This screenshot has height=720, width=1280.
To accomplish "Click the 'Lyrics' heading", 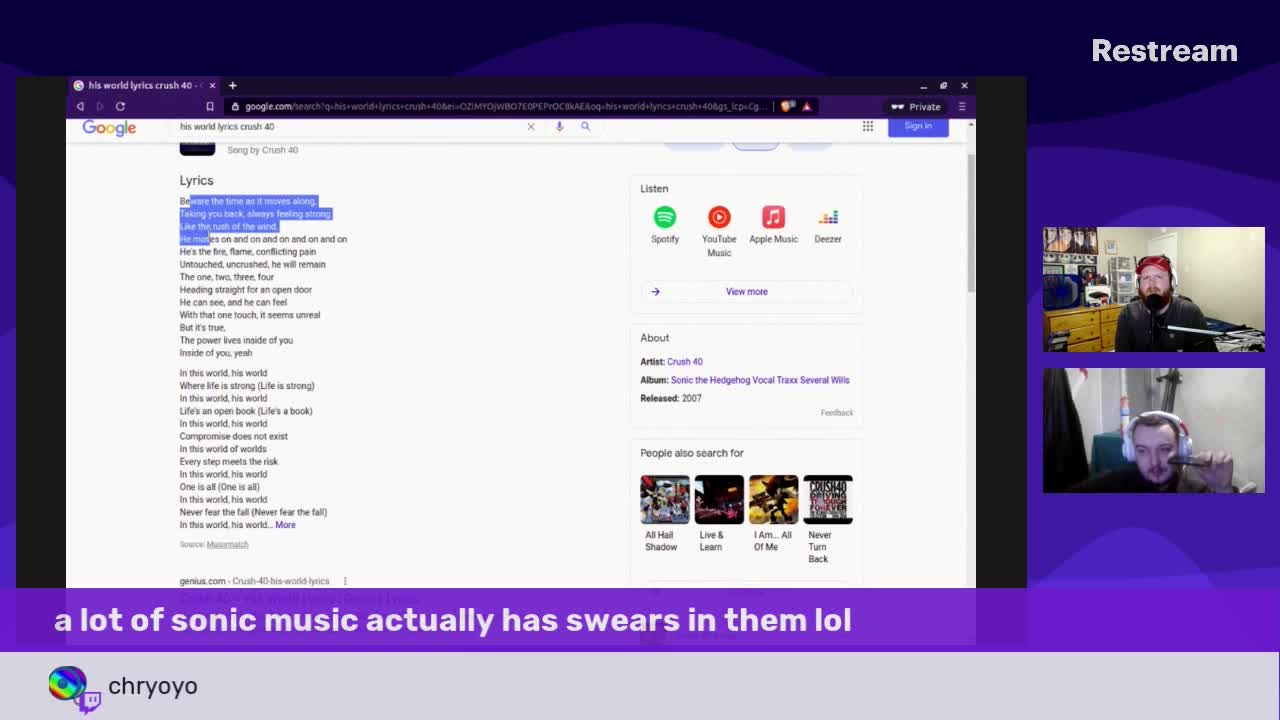I will click(196, 181).
